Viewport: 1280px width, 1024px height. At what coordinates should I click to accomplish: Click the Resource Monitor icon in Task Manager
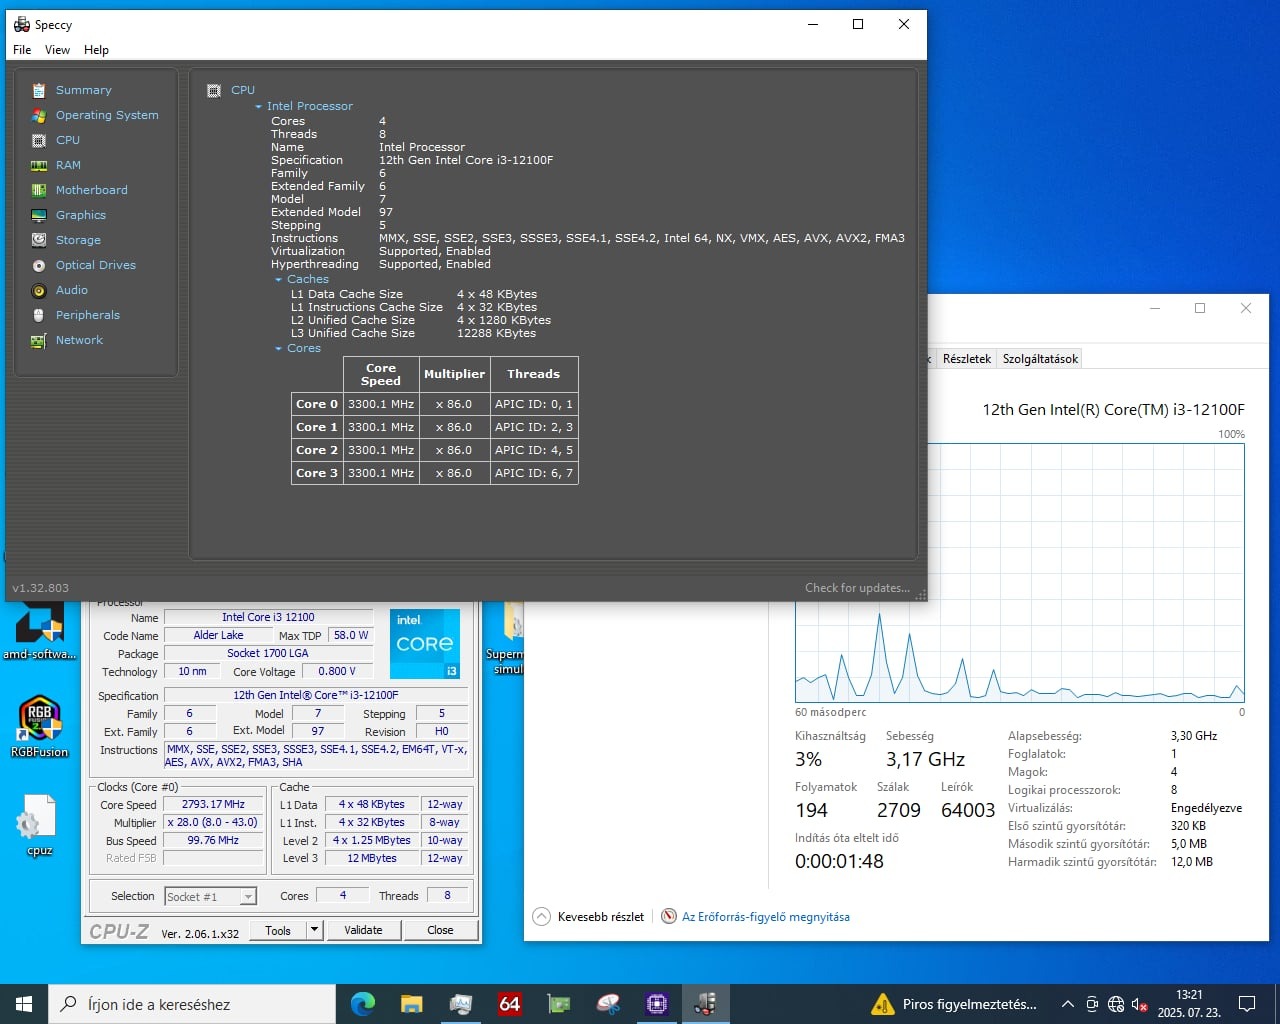point(669,916)
